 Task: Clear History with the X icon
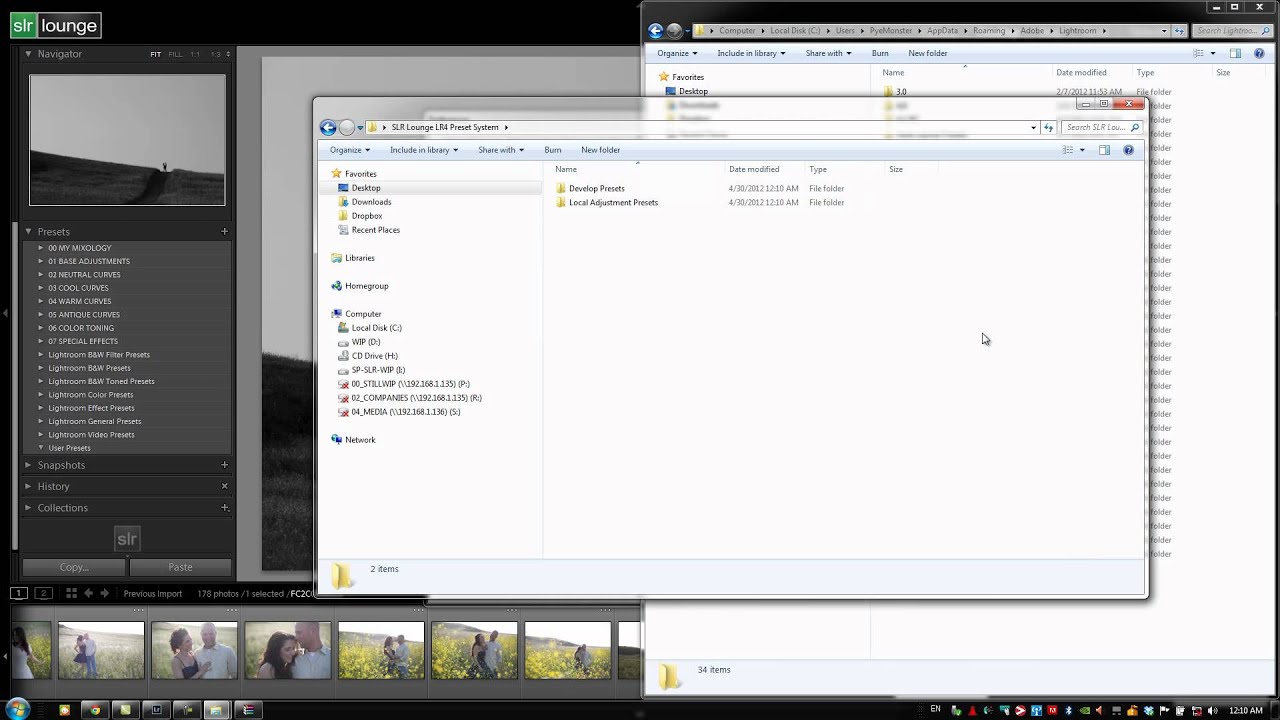coord(224,486)
